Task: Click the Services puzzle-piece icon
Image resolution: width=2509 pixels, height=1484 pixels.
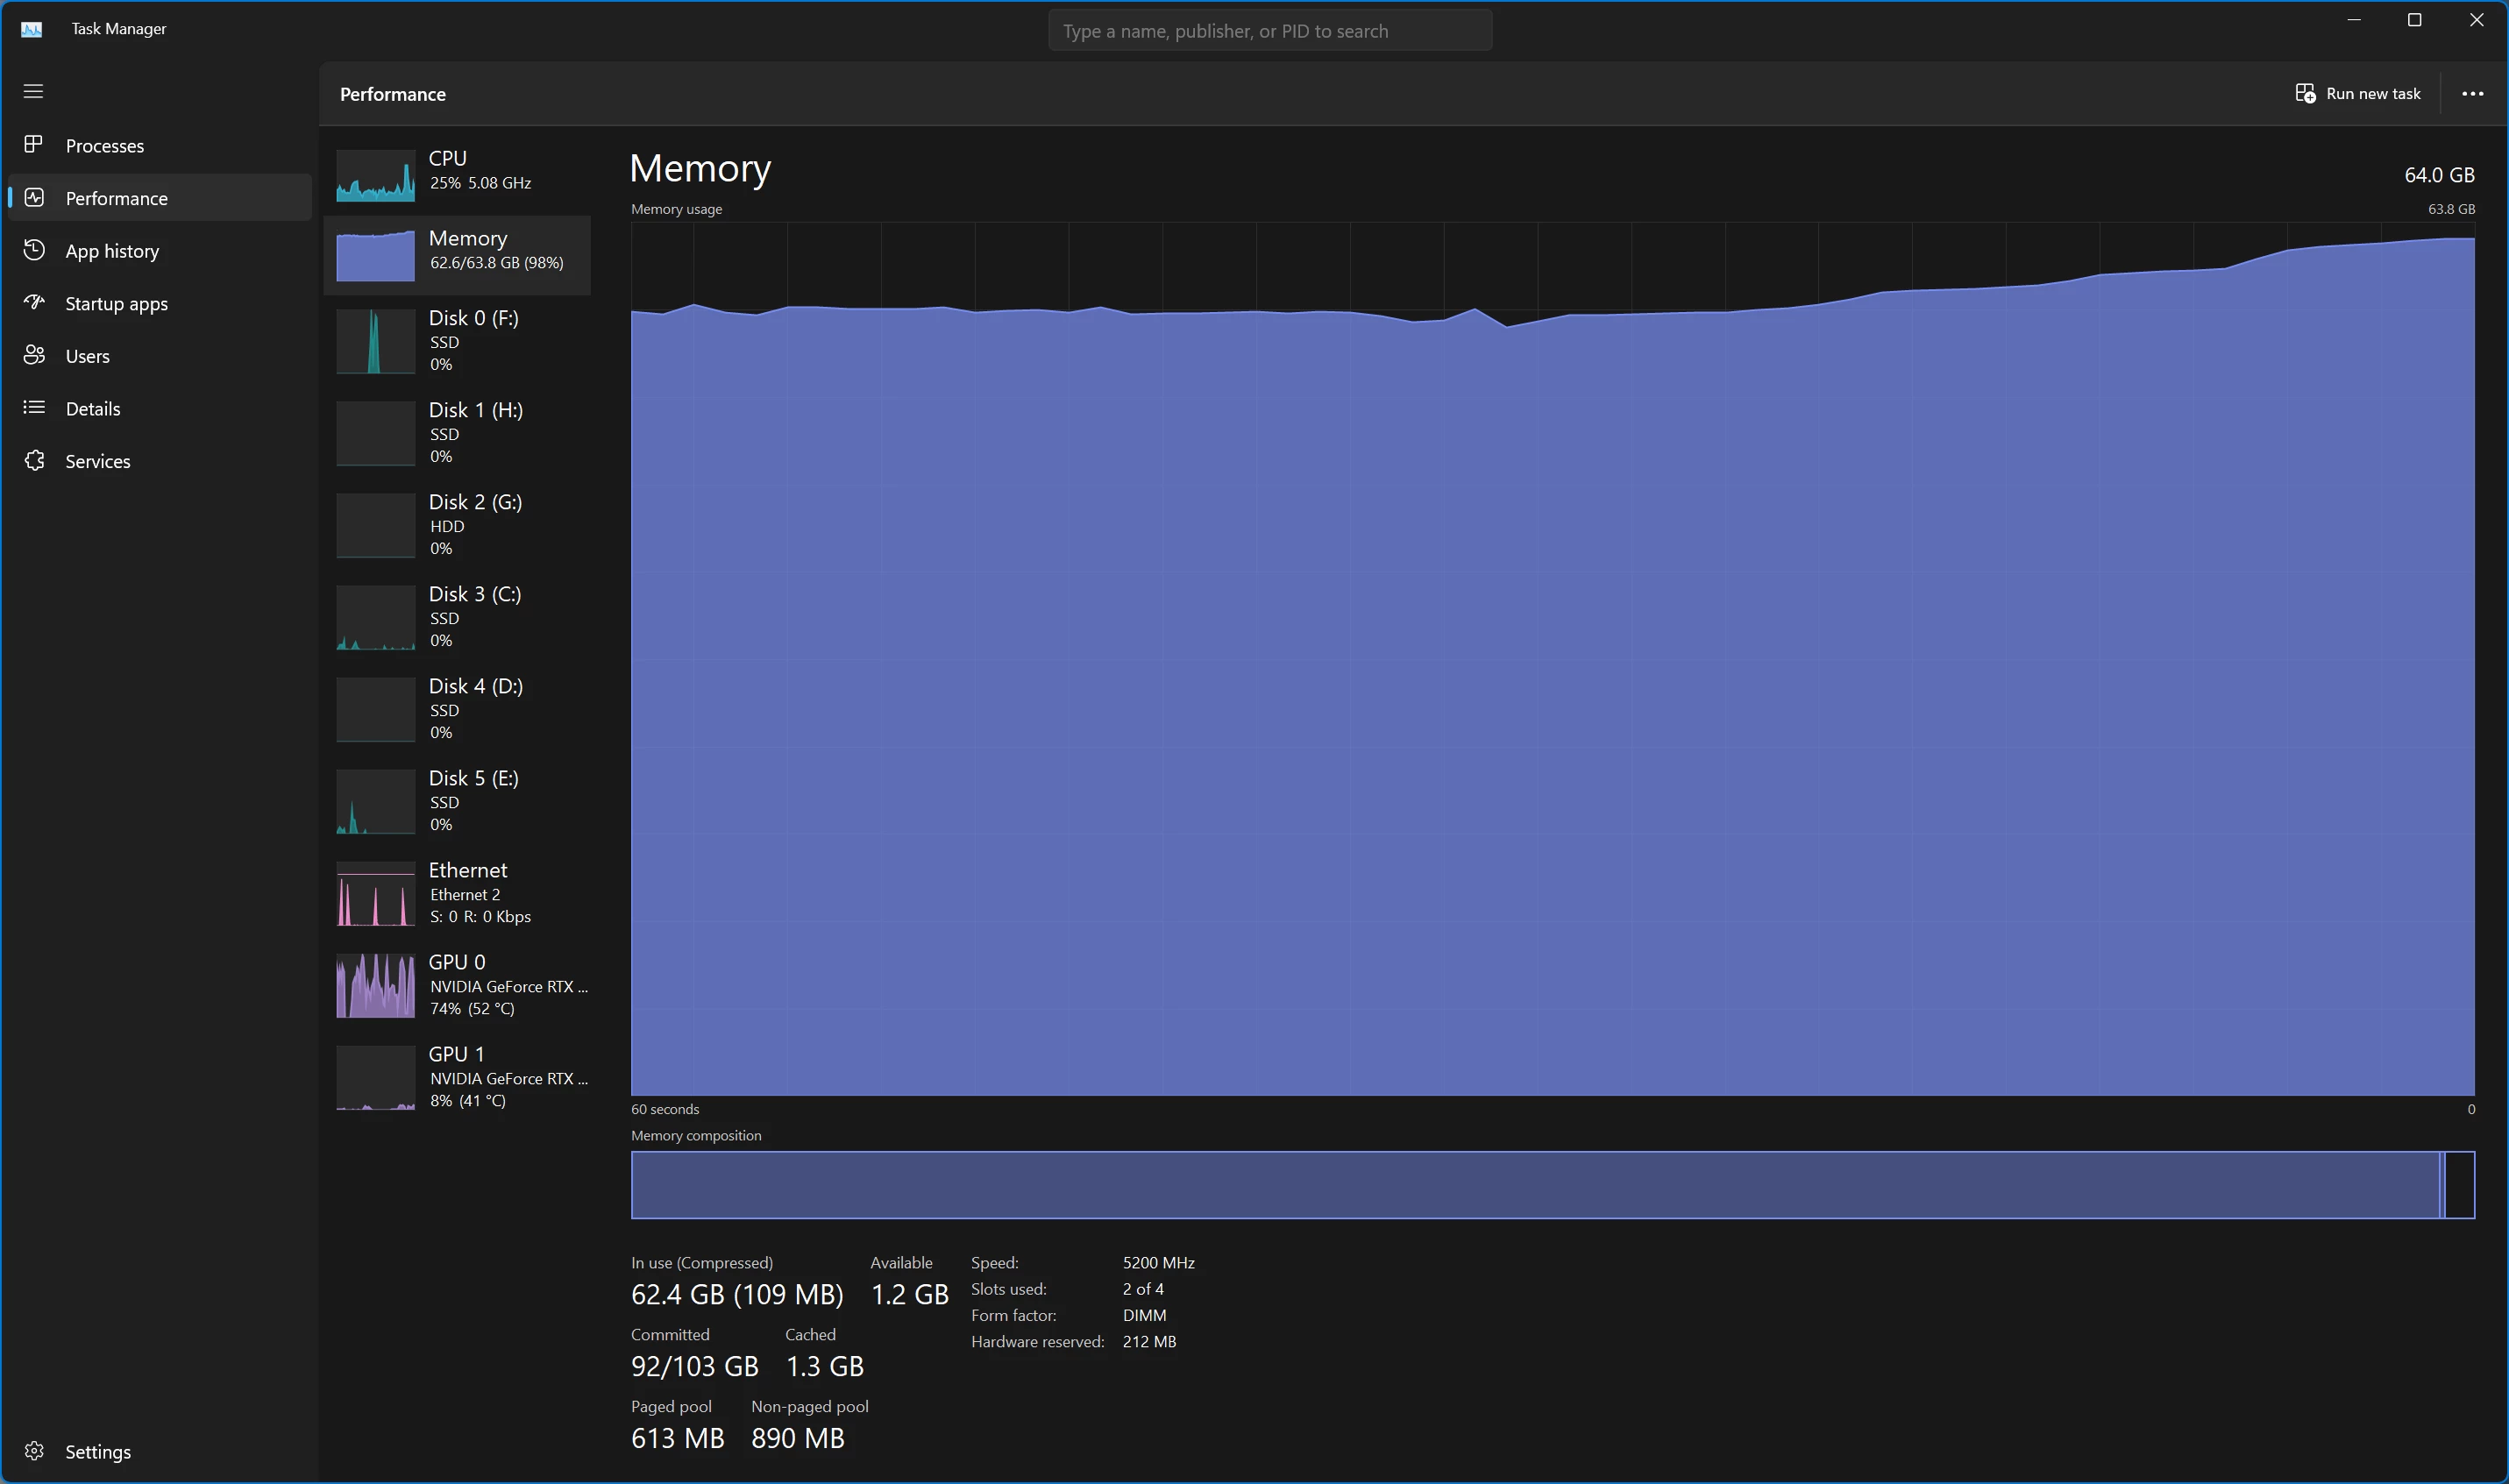Action: (x=34, y=460)
